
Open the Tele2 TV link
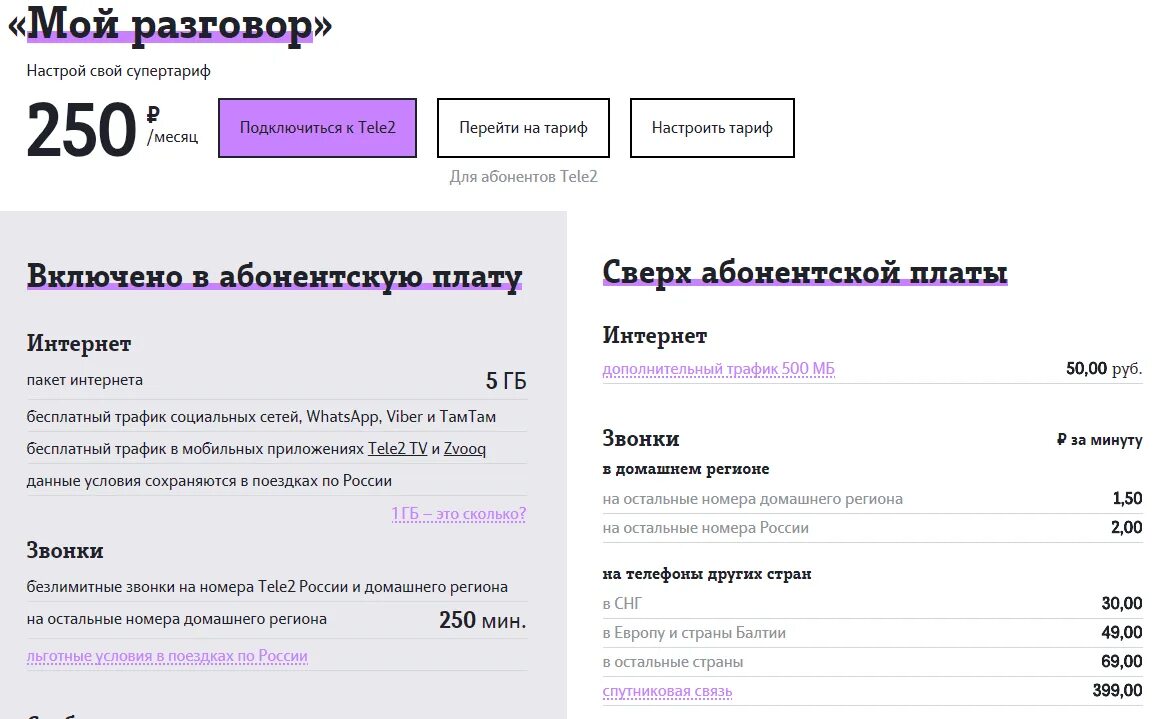(x=395, y=448)
